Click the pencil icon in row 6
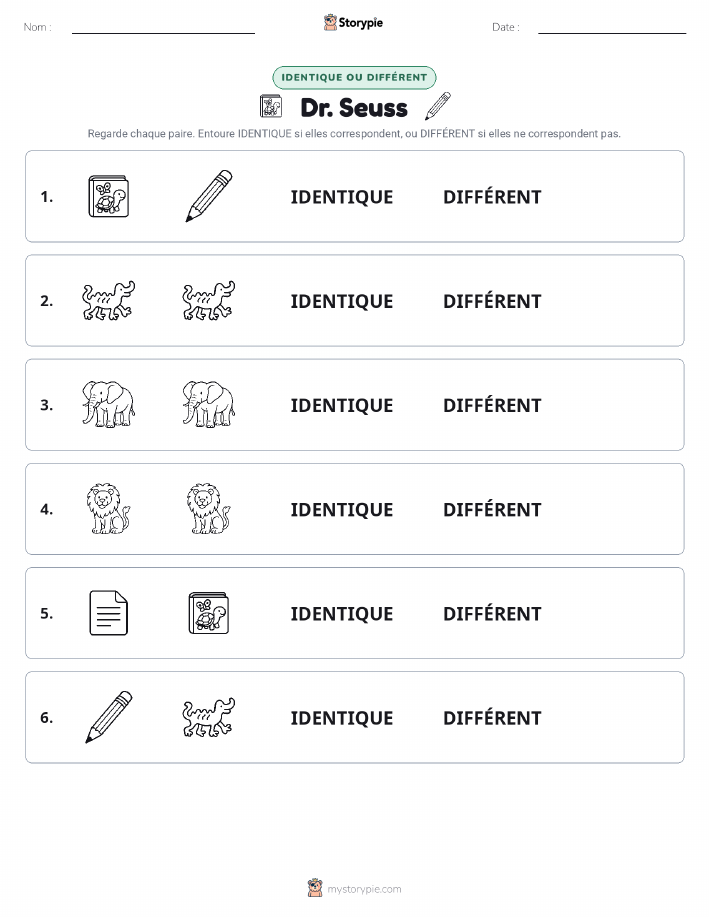709x917 pixels. [108, 717]
